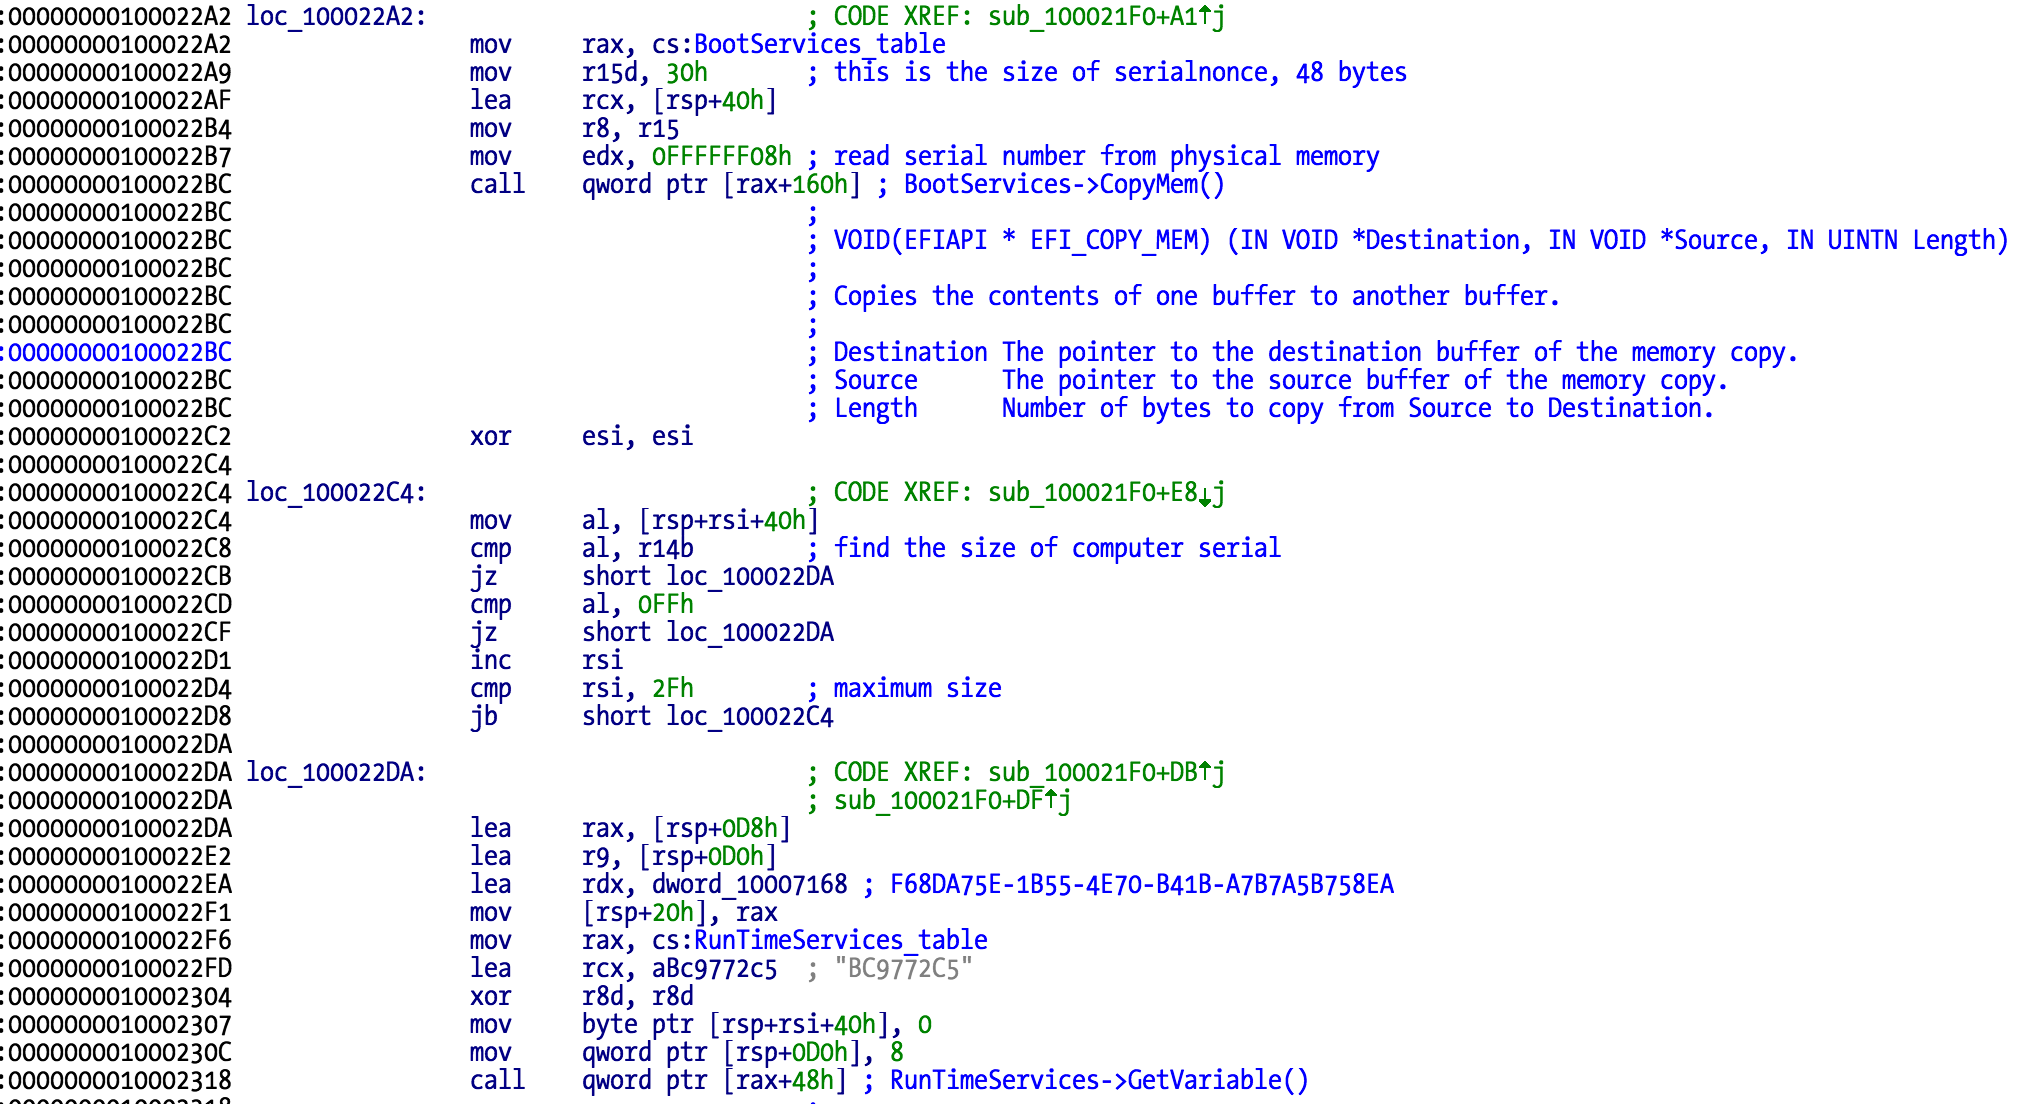Click the BootServices_table symbol reference

pos(819,44)
